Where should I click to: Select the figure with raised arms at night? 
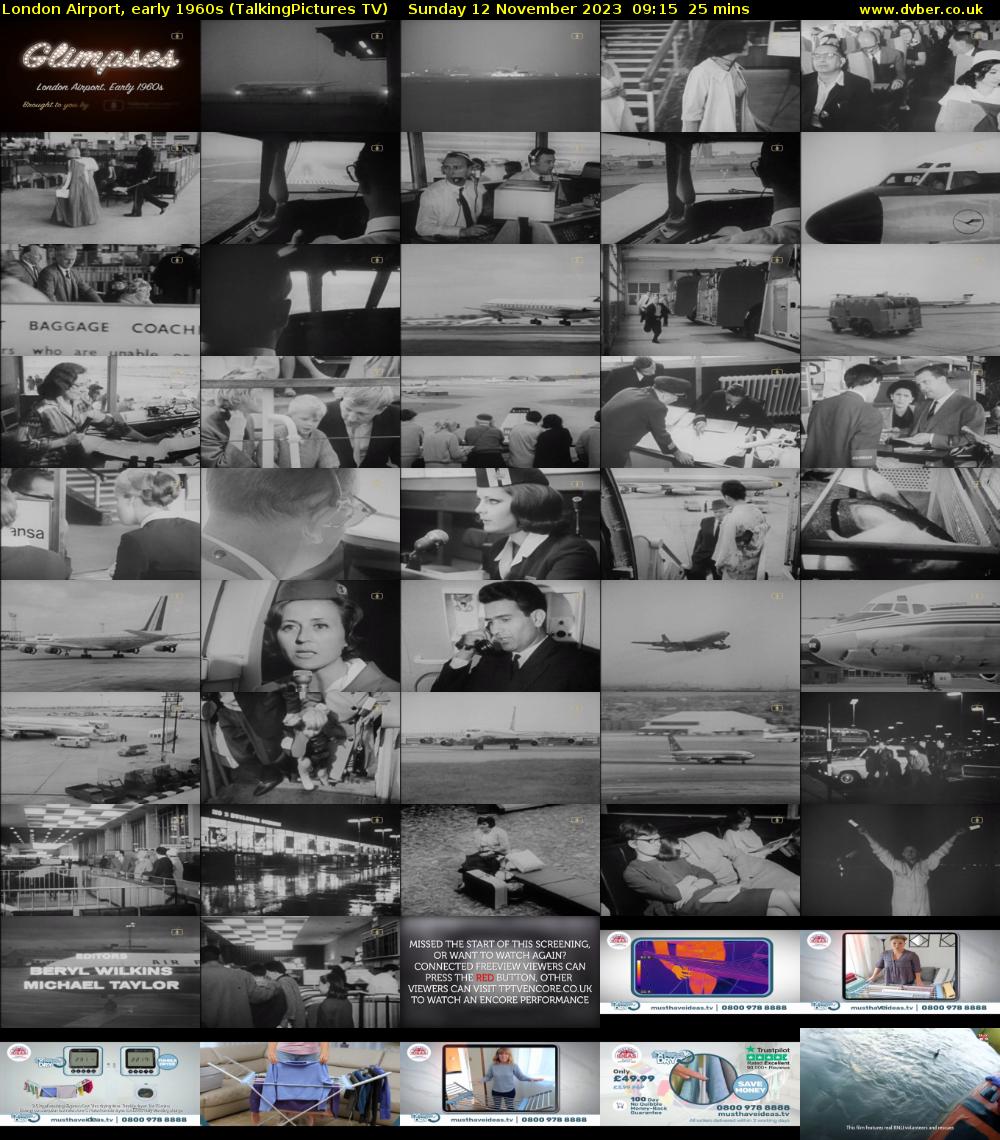900,859
